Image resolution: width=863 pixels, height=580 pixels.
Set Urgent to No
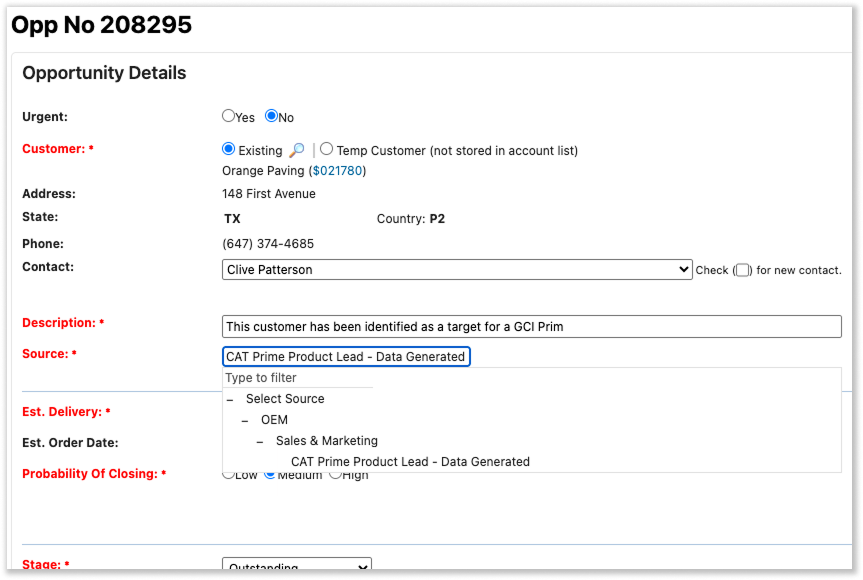[271, 116]
